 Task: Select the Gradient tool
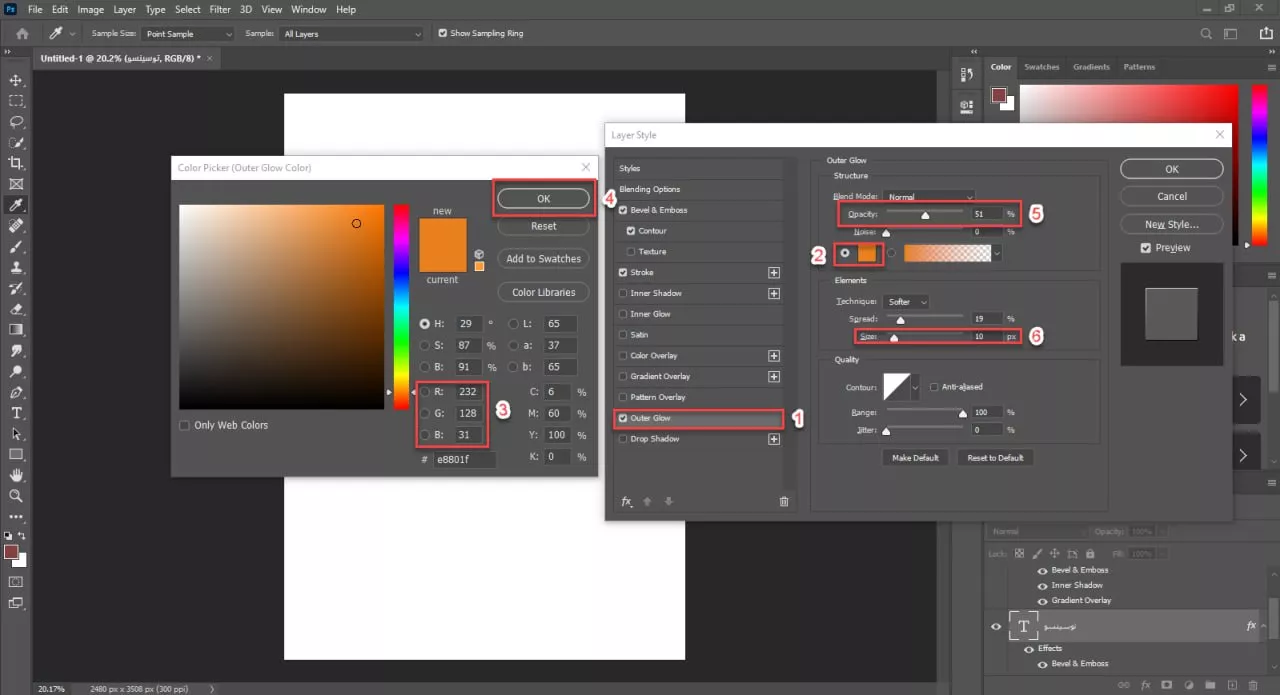click(x=16, y=329)
